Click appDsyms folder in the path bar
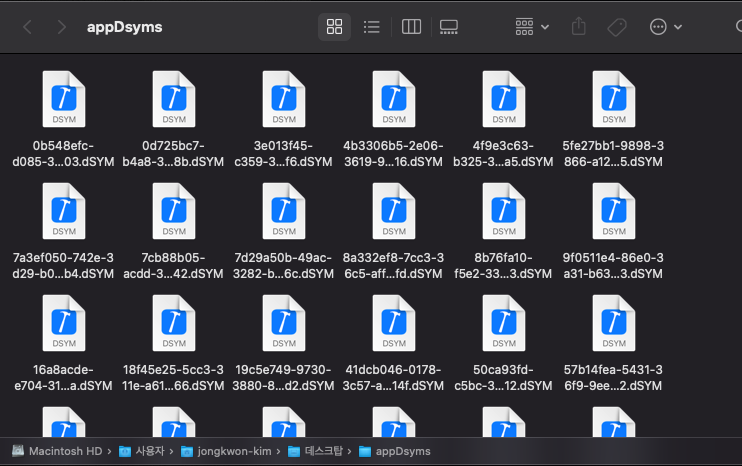 tap(395, 451)
